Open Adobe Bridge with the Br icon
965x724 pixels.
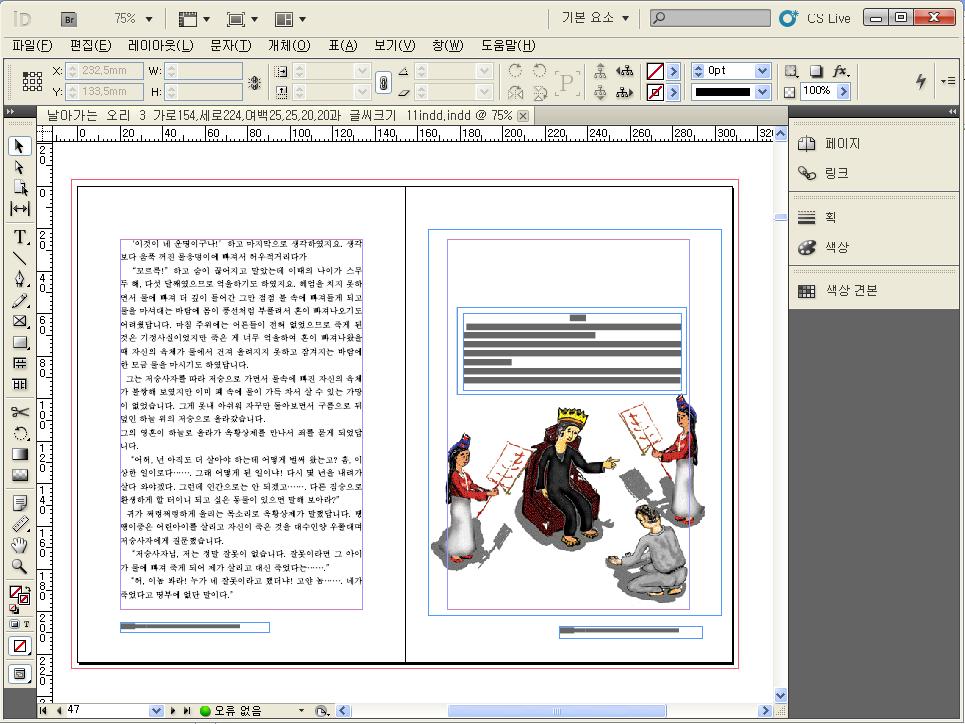[x=69, y=18]
